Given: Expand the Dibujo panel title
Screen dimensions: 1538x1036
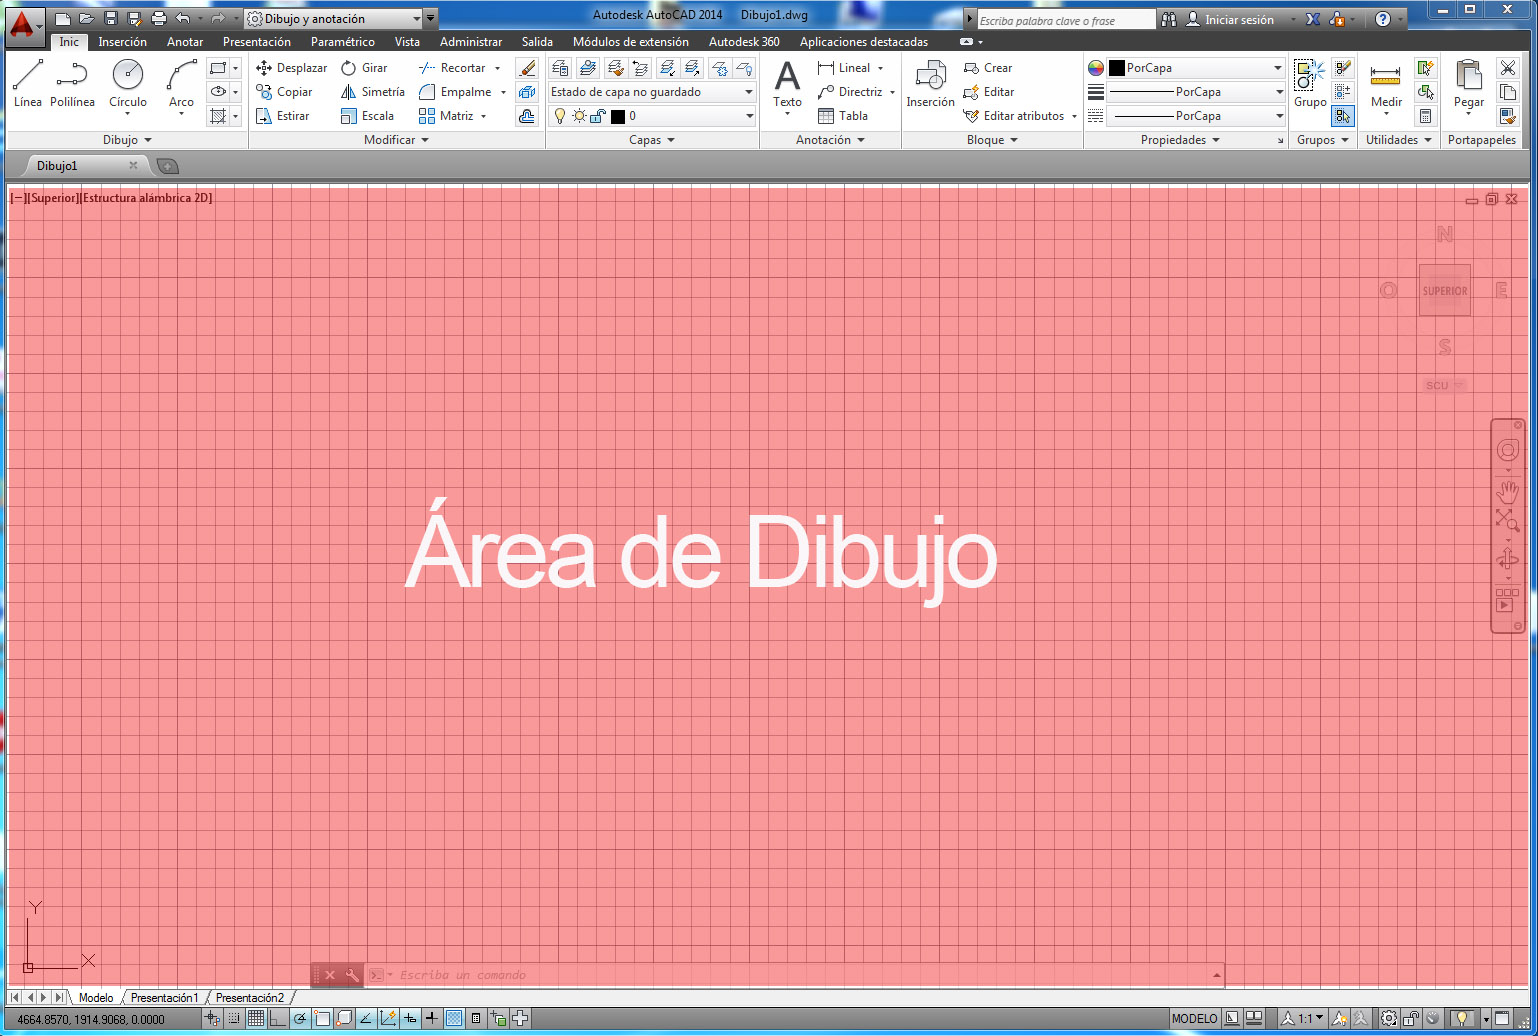Looking at the screenshot, I should [x=127, y=140].
